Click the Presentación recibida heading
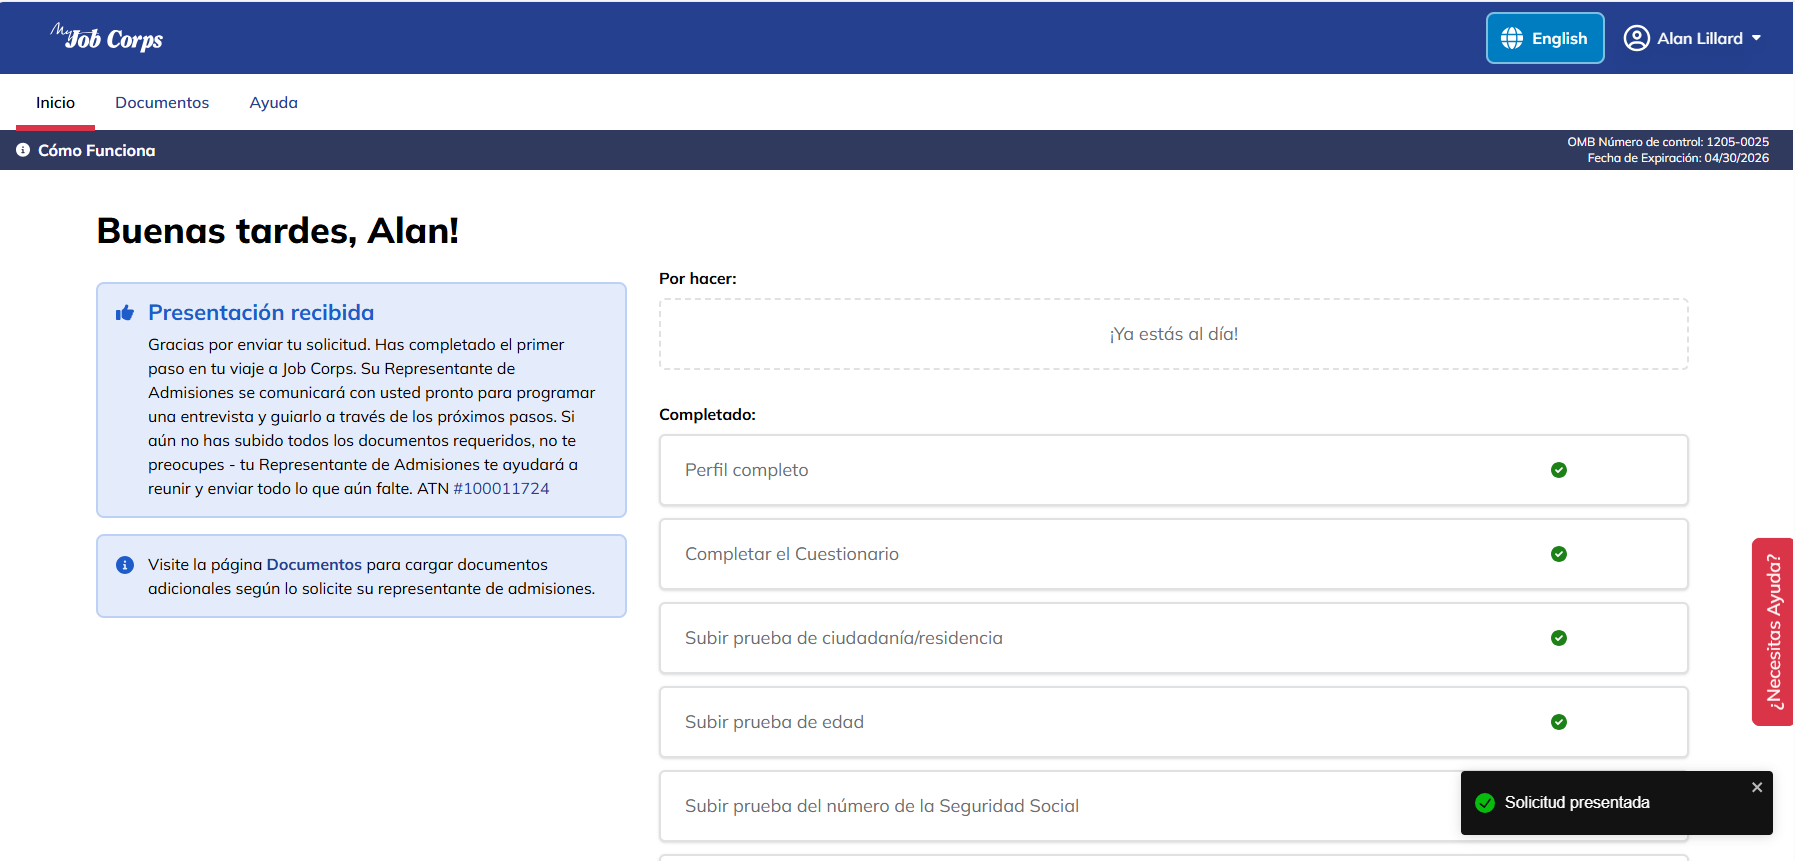The image size is (1795, 861). pos(261,312)
